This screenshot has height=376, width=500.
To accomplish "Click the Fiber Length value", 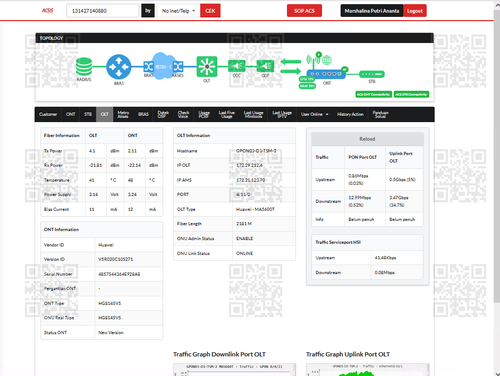I will pyautogui.click(x=244, y=224).
